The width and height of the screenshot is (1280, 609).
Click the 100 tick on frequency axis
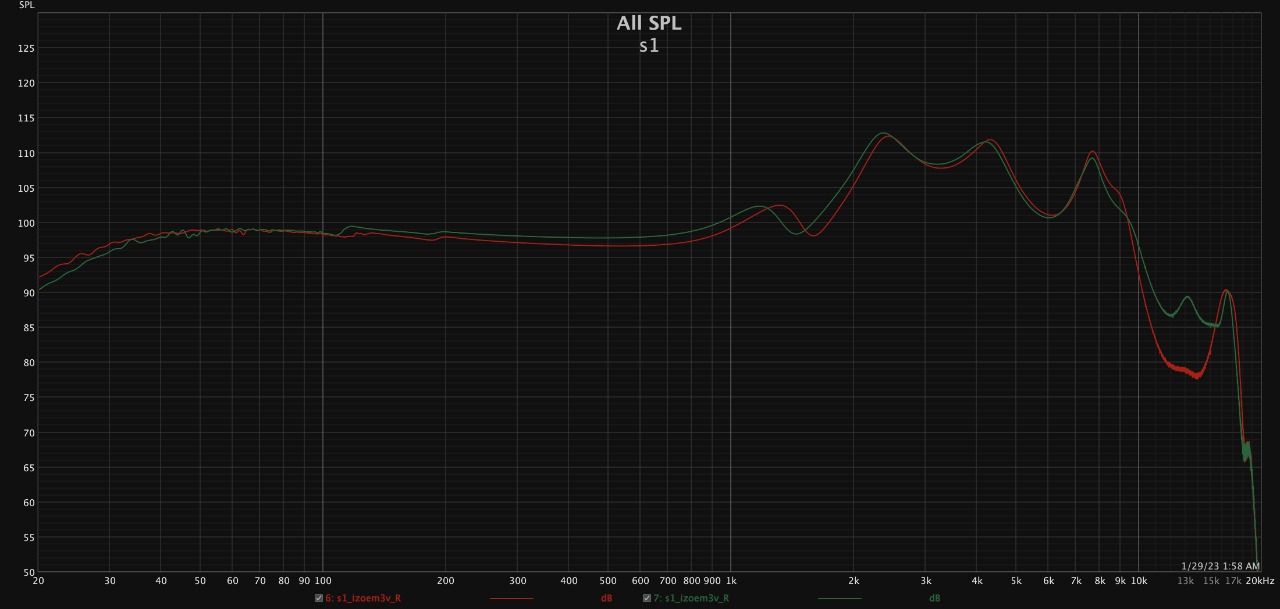[x=323, y=581]
